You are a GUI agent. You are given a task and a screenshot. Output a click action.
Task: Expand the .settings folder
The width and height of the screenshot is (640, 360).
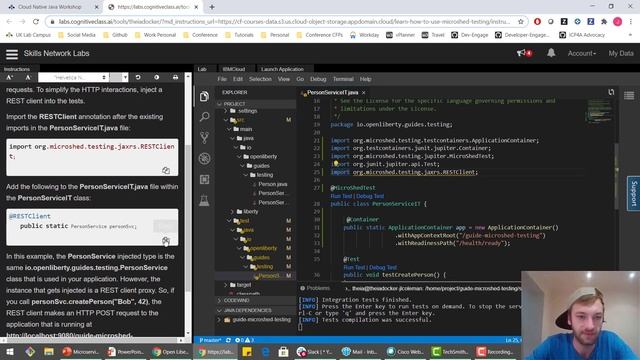click(x=226, y=111)
